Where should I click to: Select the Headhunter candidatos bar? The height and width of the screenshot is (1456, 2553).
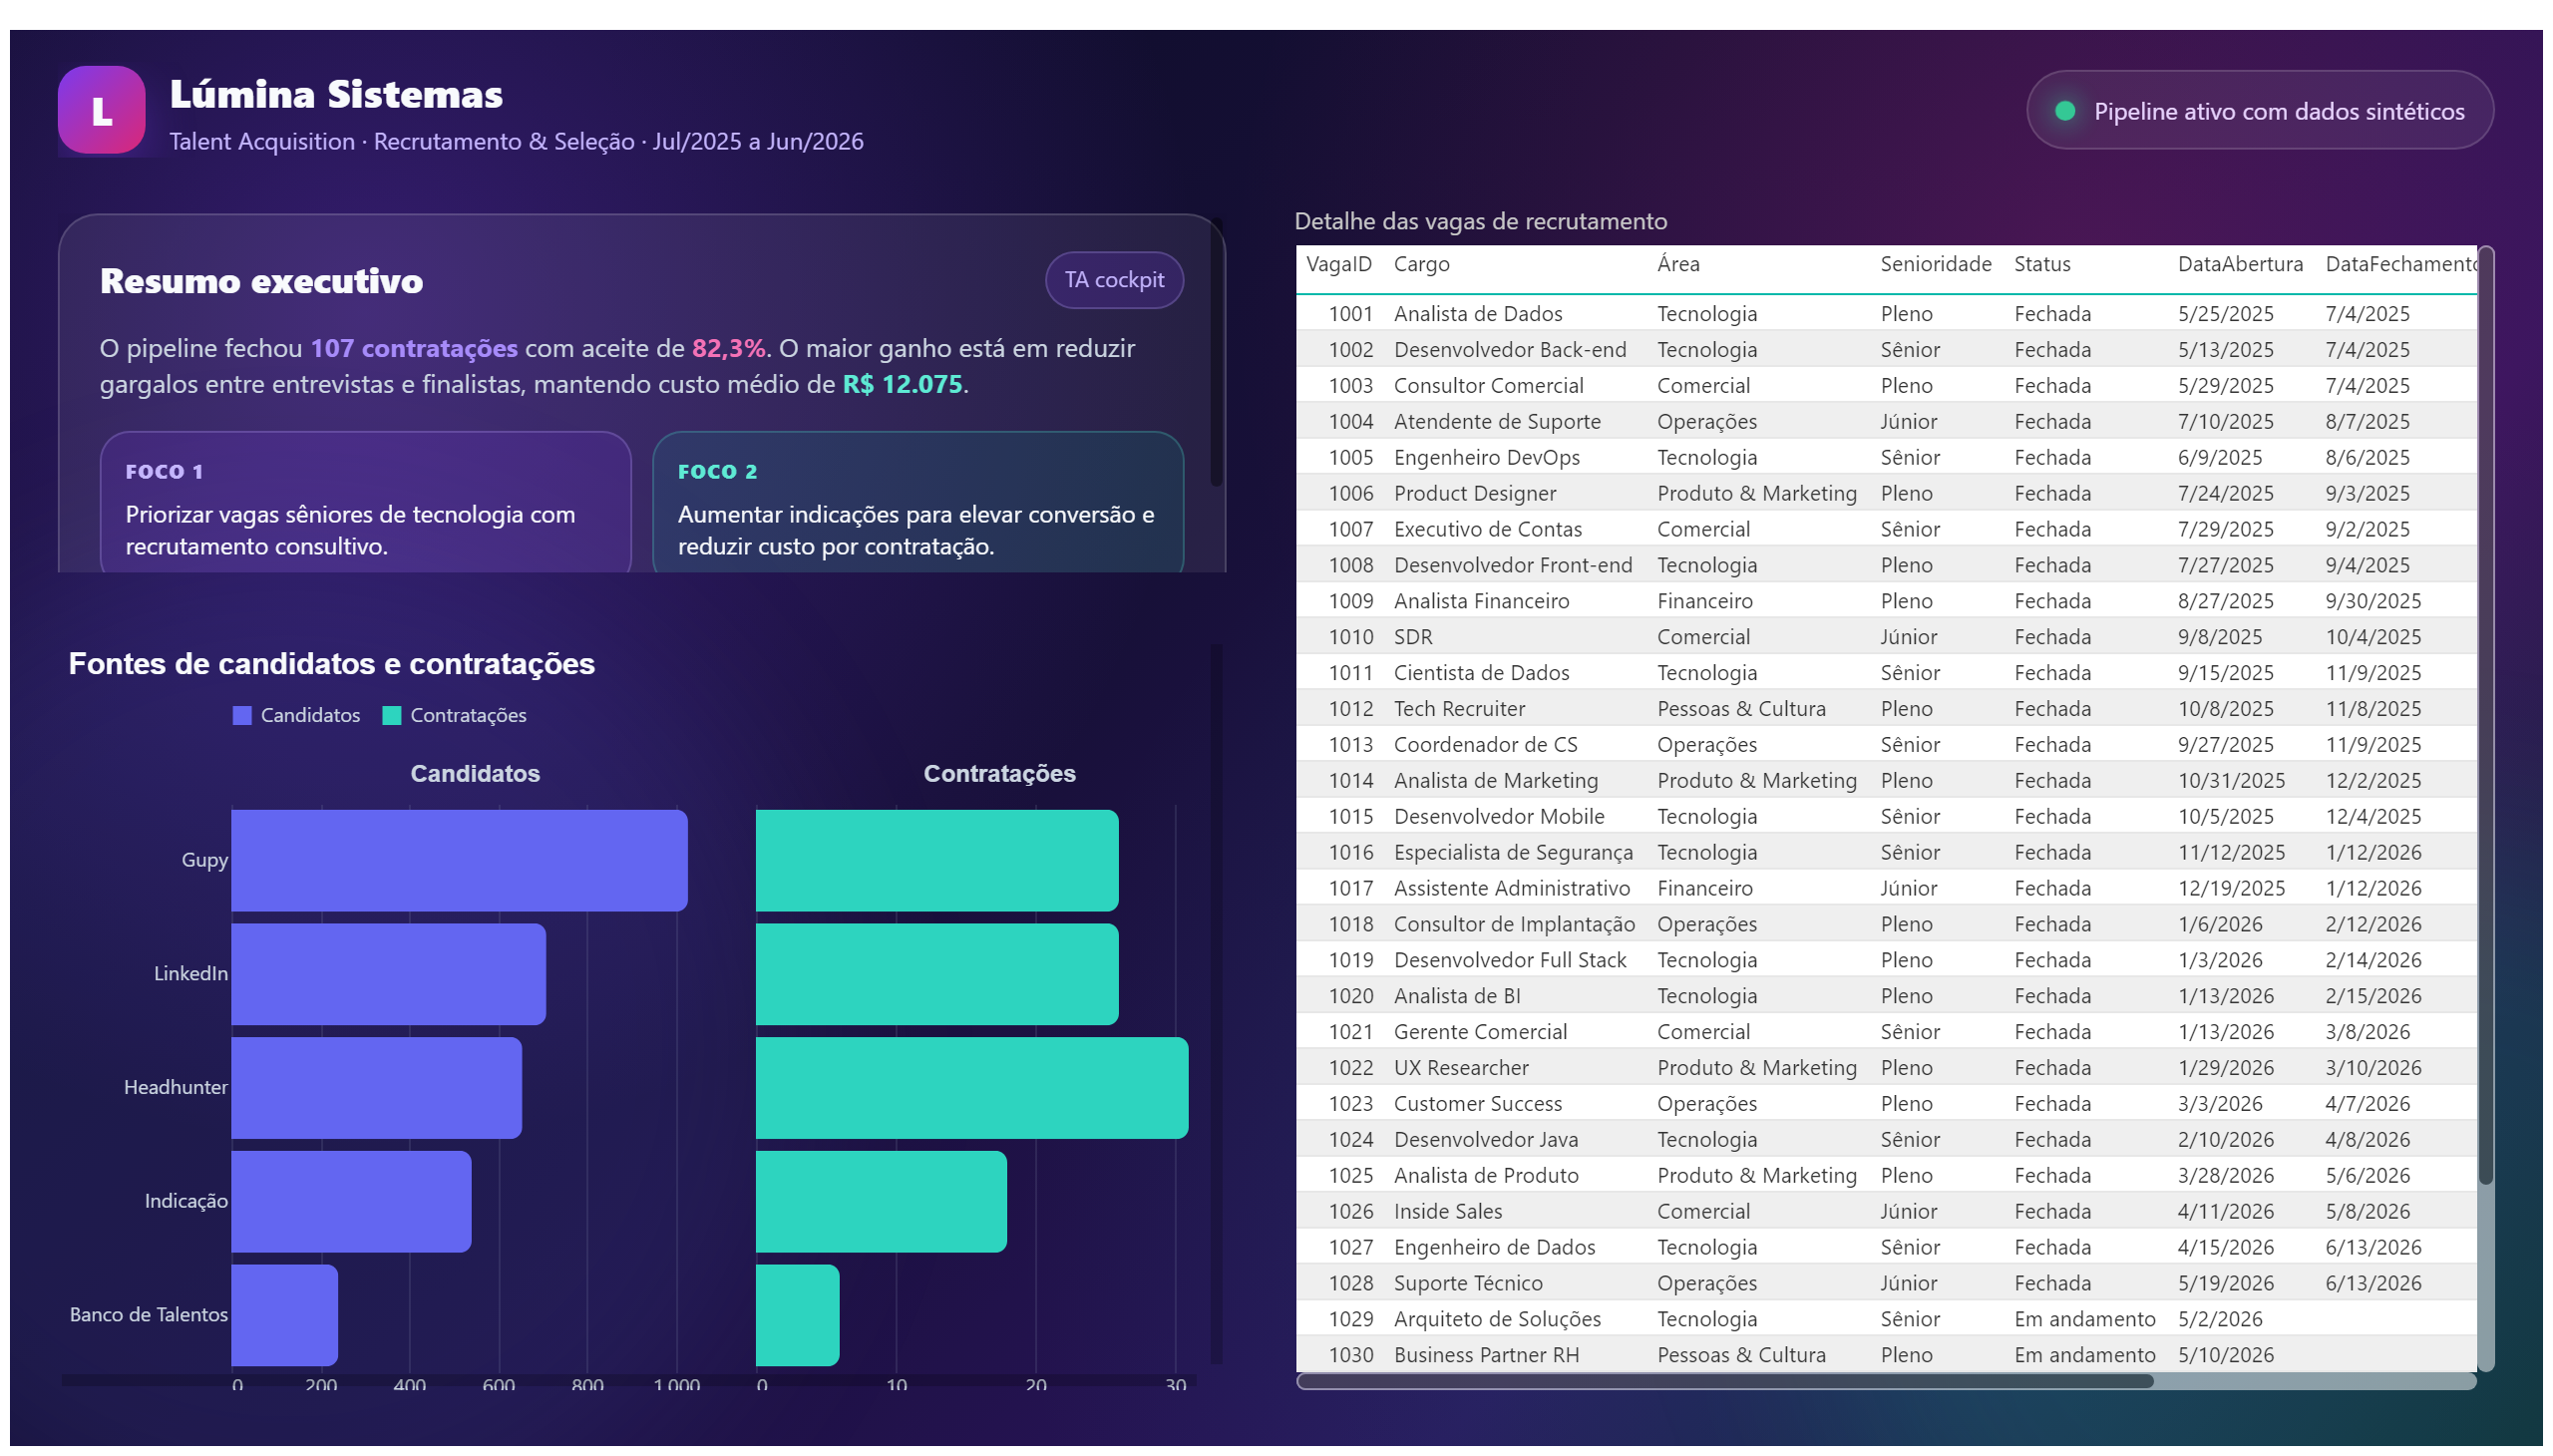[x=376, y=1088]
